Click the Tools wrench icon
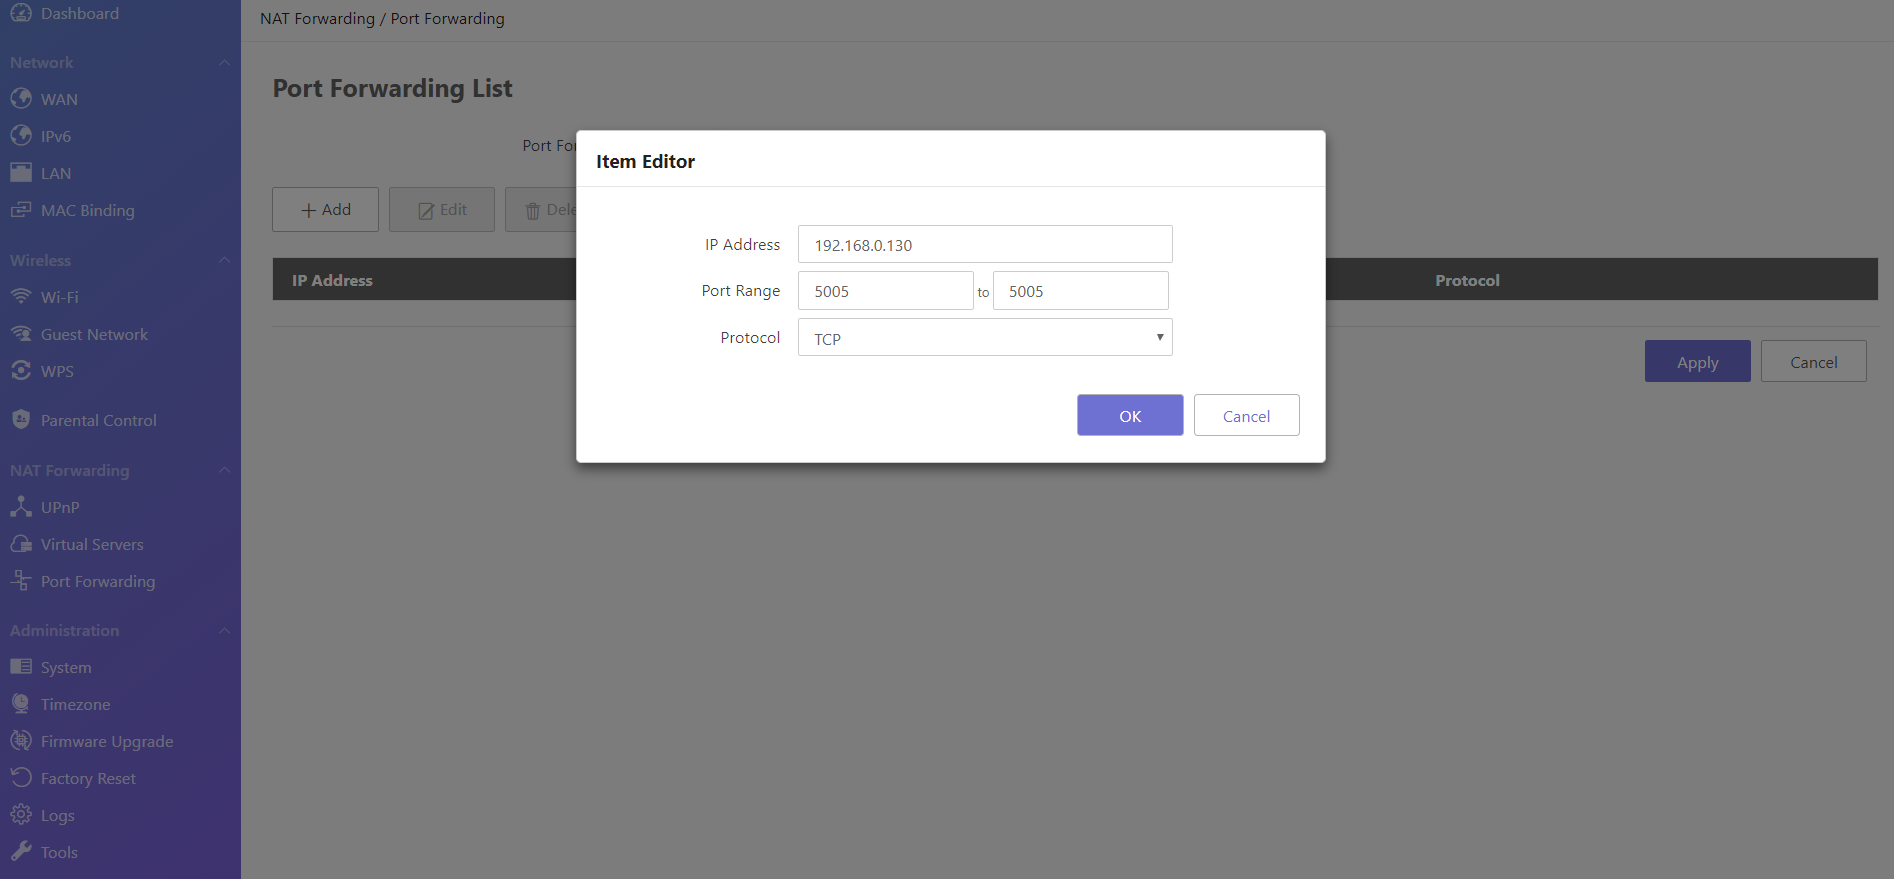 point(21,852)
